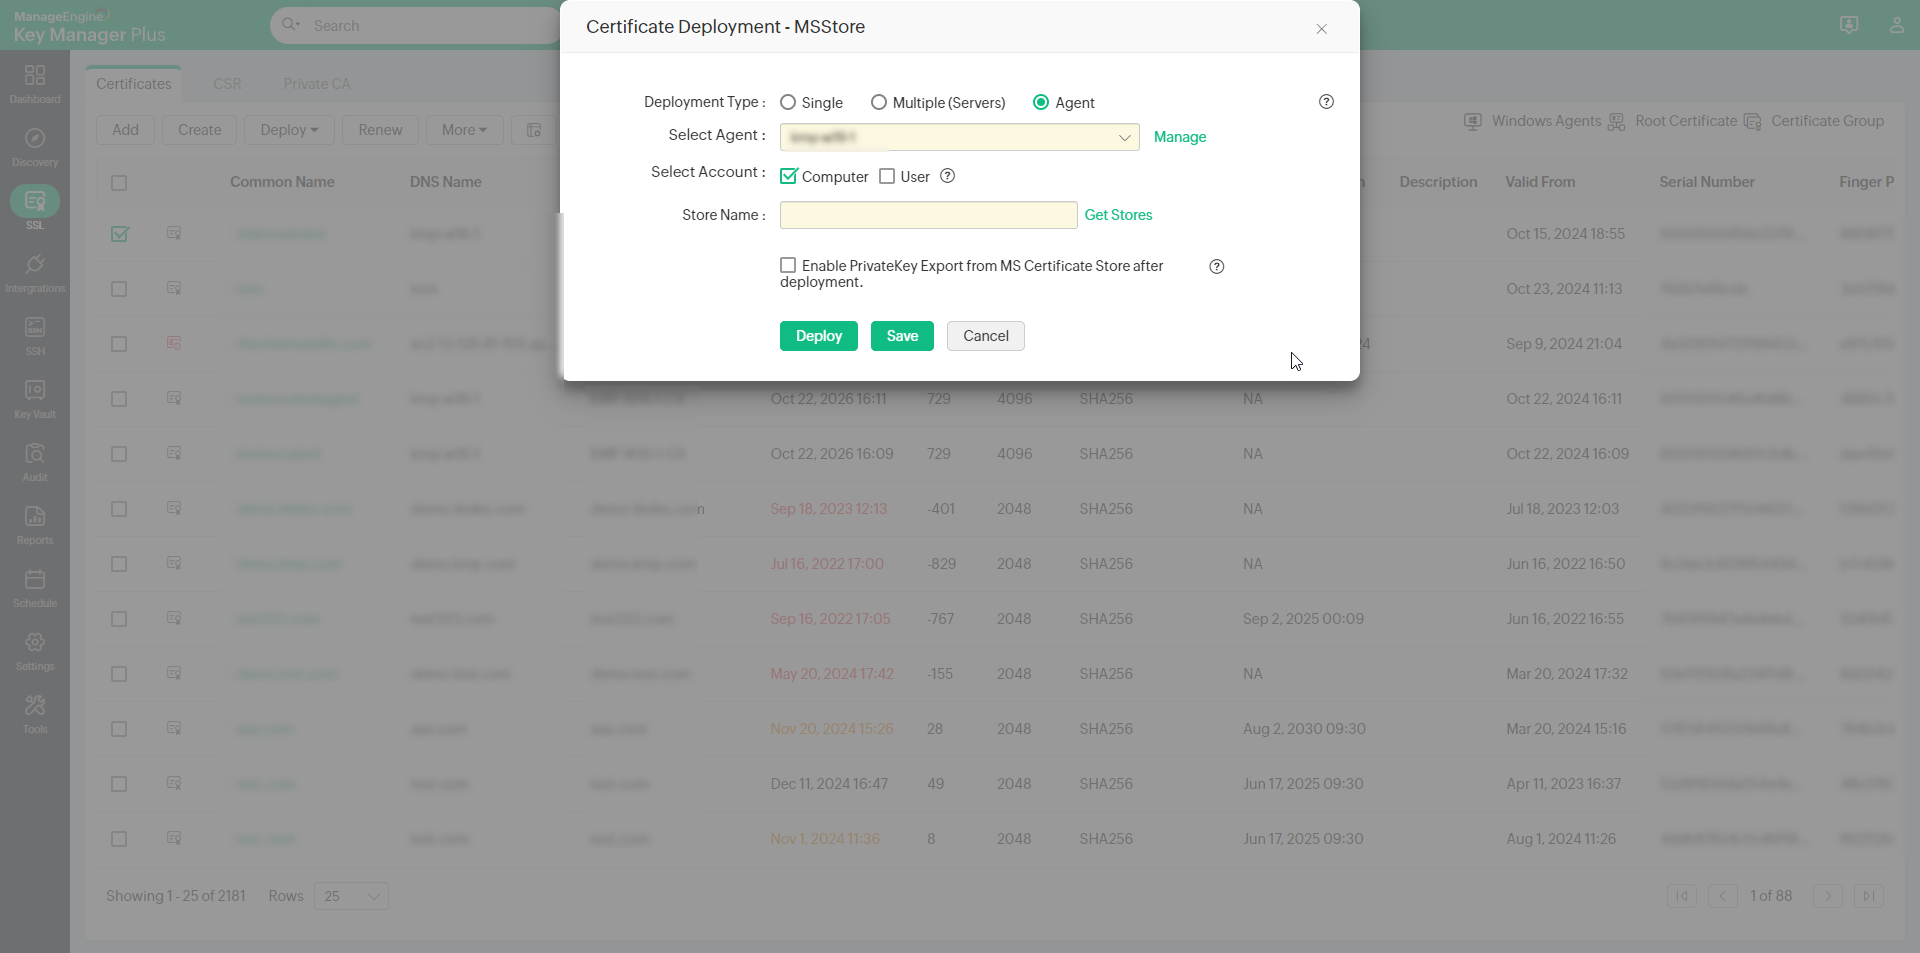Select the Agent deployment type
The width and height of the screenshot is (1920, 953).
[1041, 102]
